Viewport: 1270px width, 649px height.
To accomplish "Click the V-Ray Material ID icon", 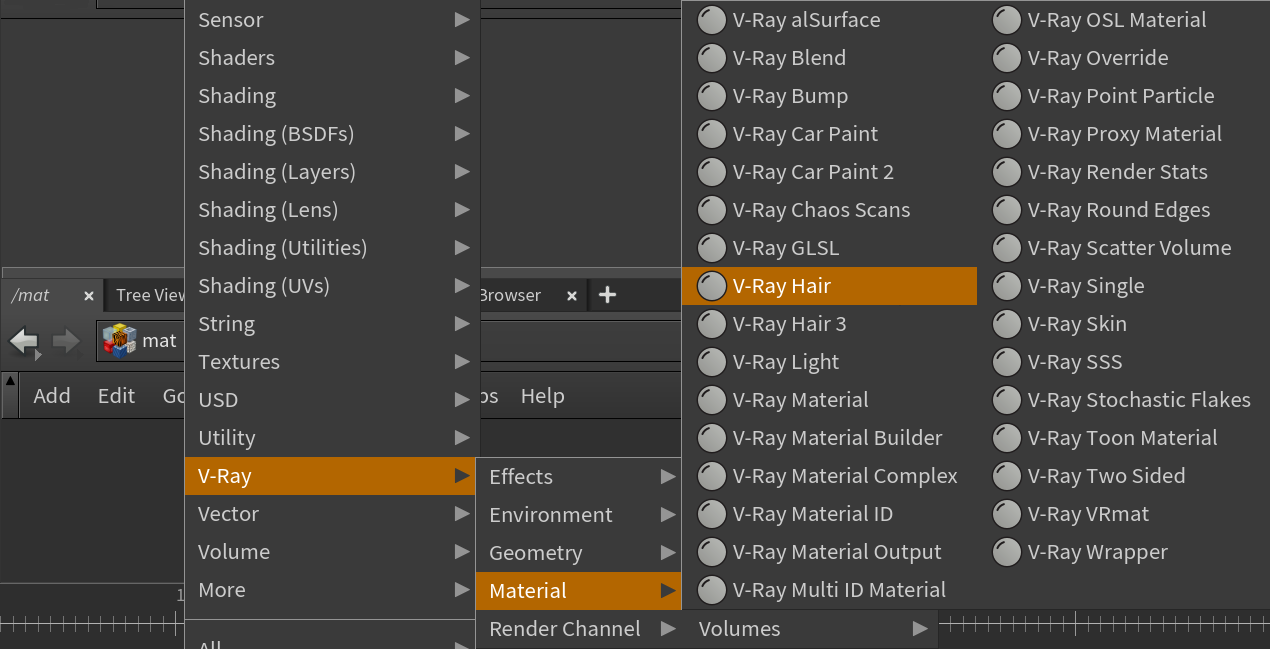I will coord(711,514).
